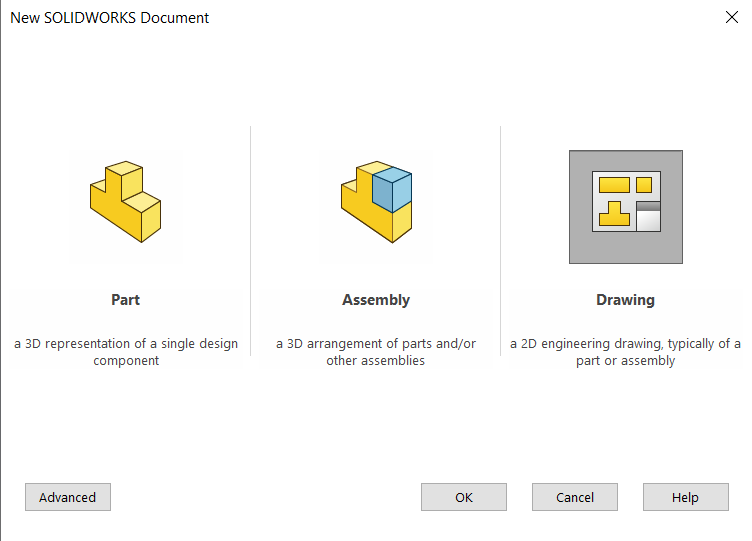Click the small yellow square in Drawing icon
This screenshot has width=752, height=541.
click(644, 184)
